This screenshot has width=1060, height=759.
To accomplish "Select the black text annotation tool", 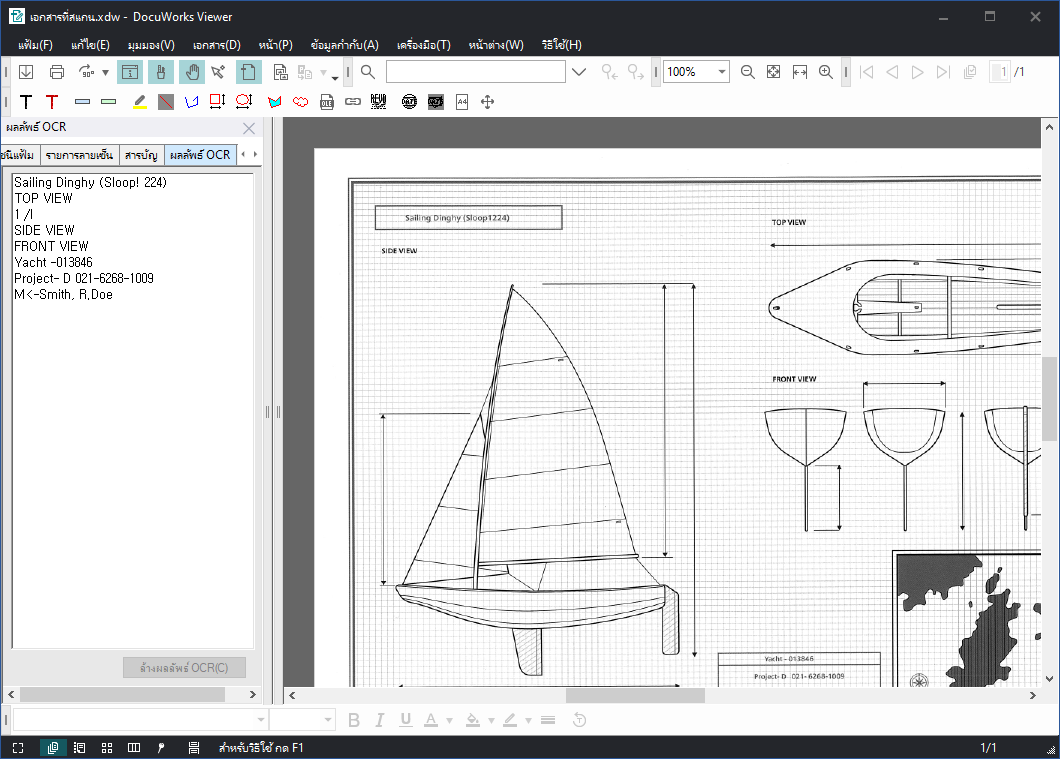I will 26,102.
